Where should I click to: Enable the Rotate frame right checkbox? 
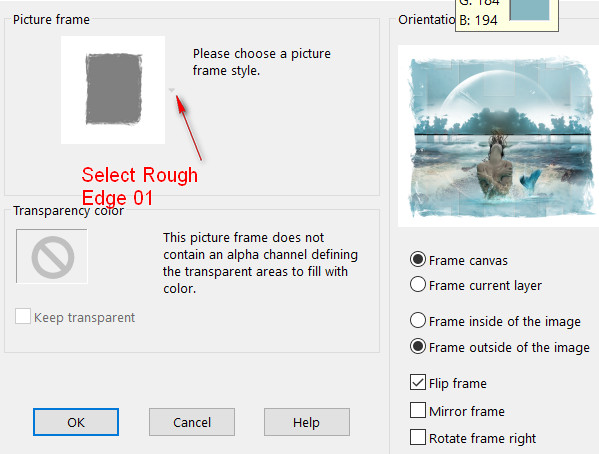click(418, 438)
